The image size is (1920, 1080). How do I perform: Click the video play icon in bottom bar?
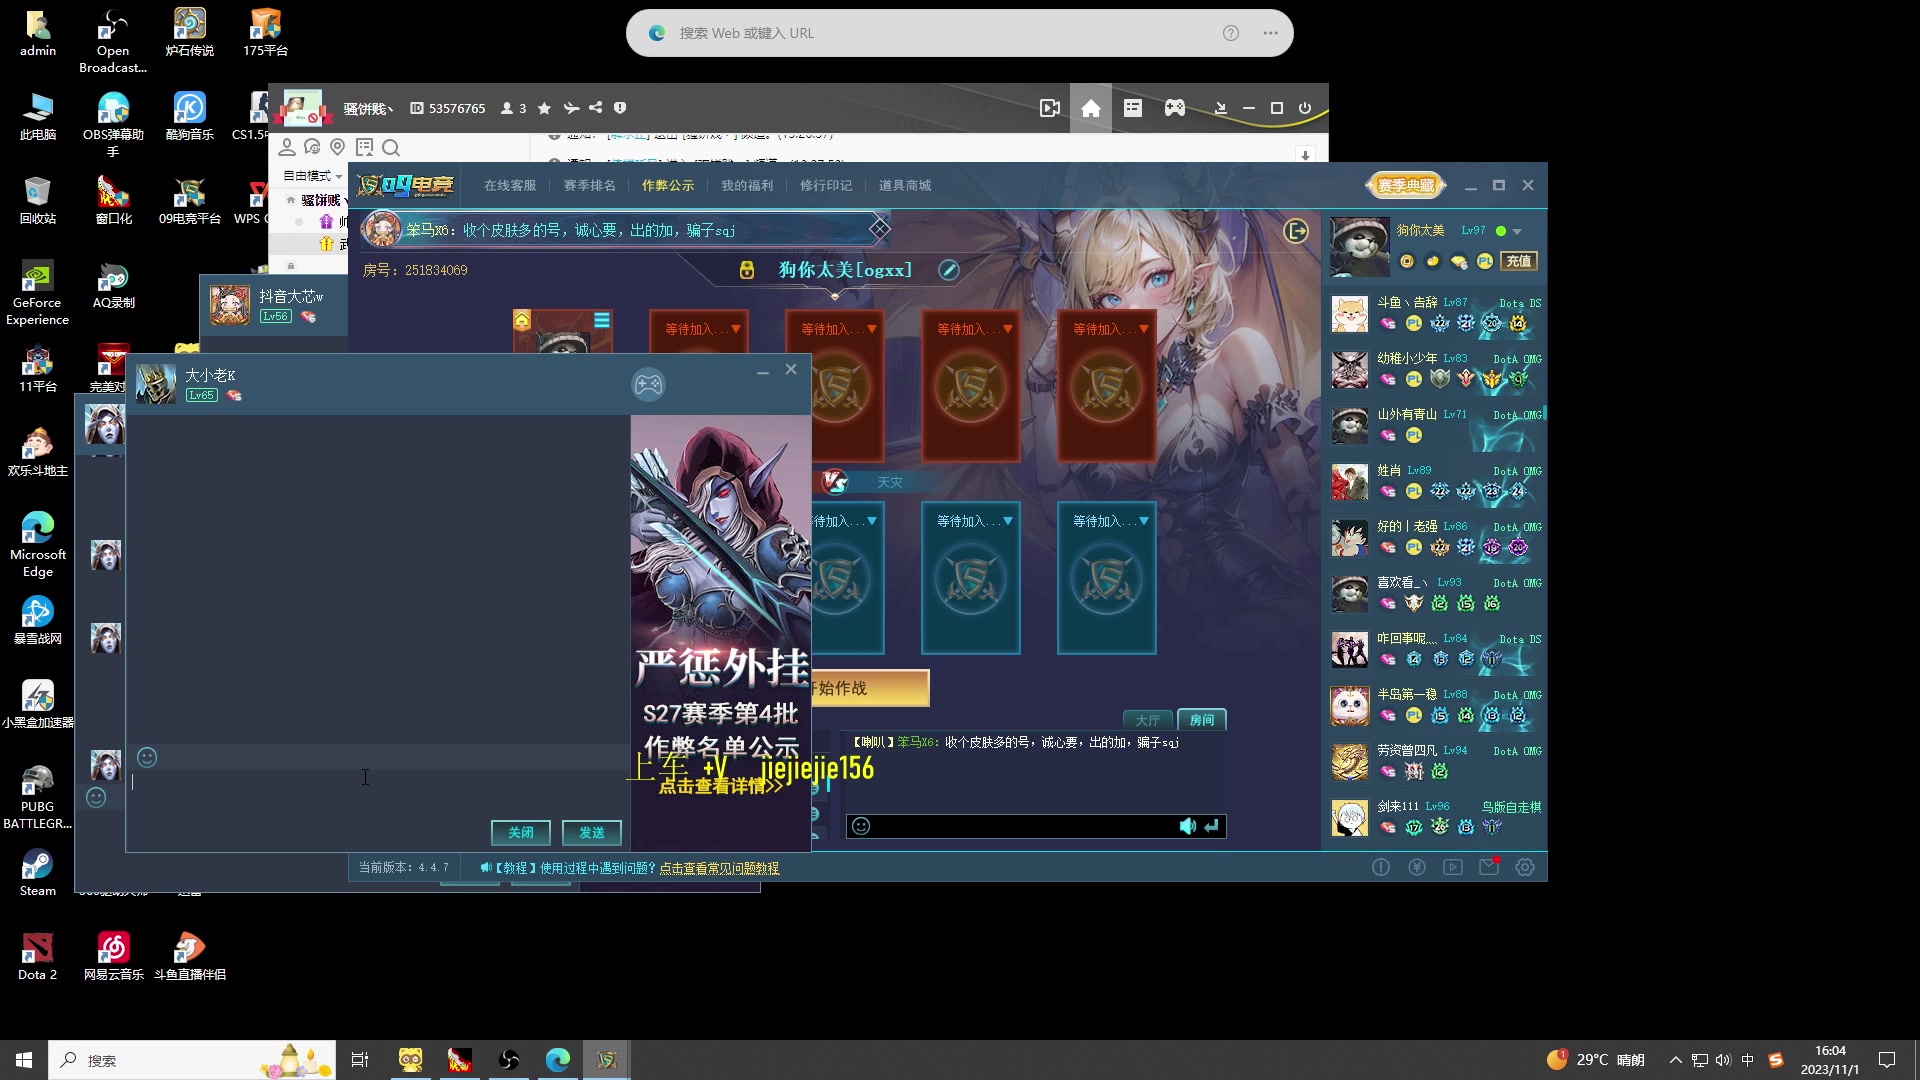(1453, 867)
